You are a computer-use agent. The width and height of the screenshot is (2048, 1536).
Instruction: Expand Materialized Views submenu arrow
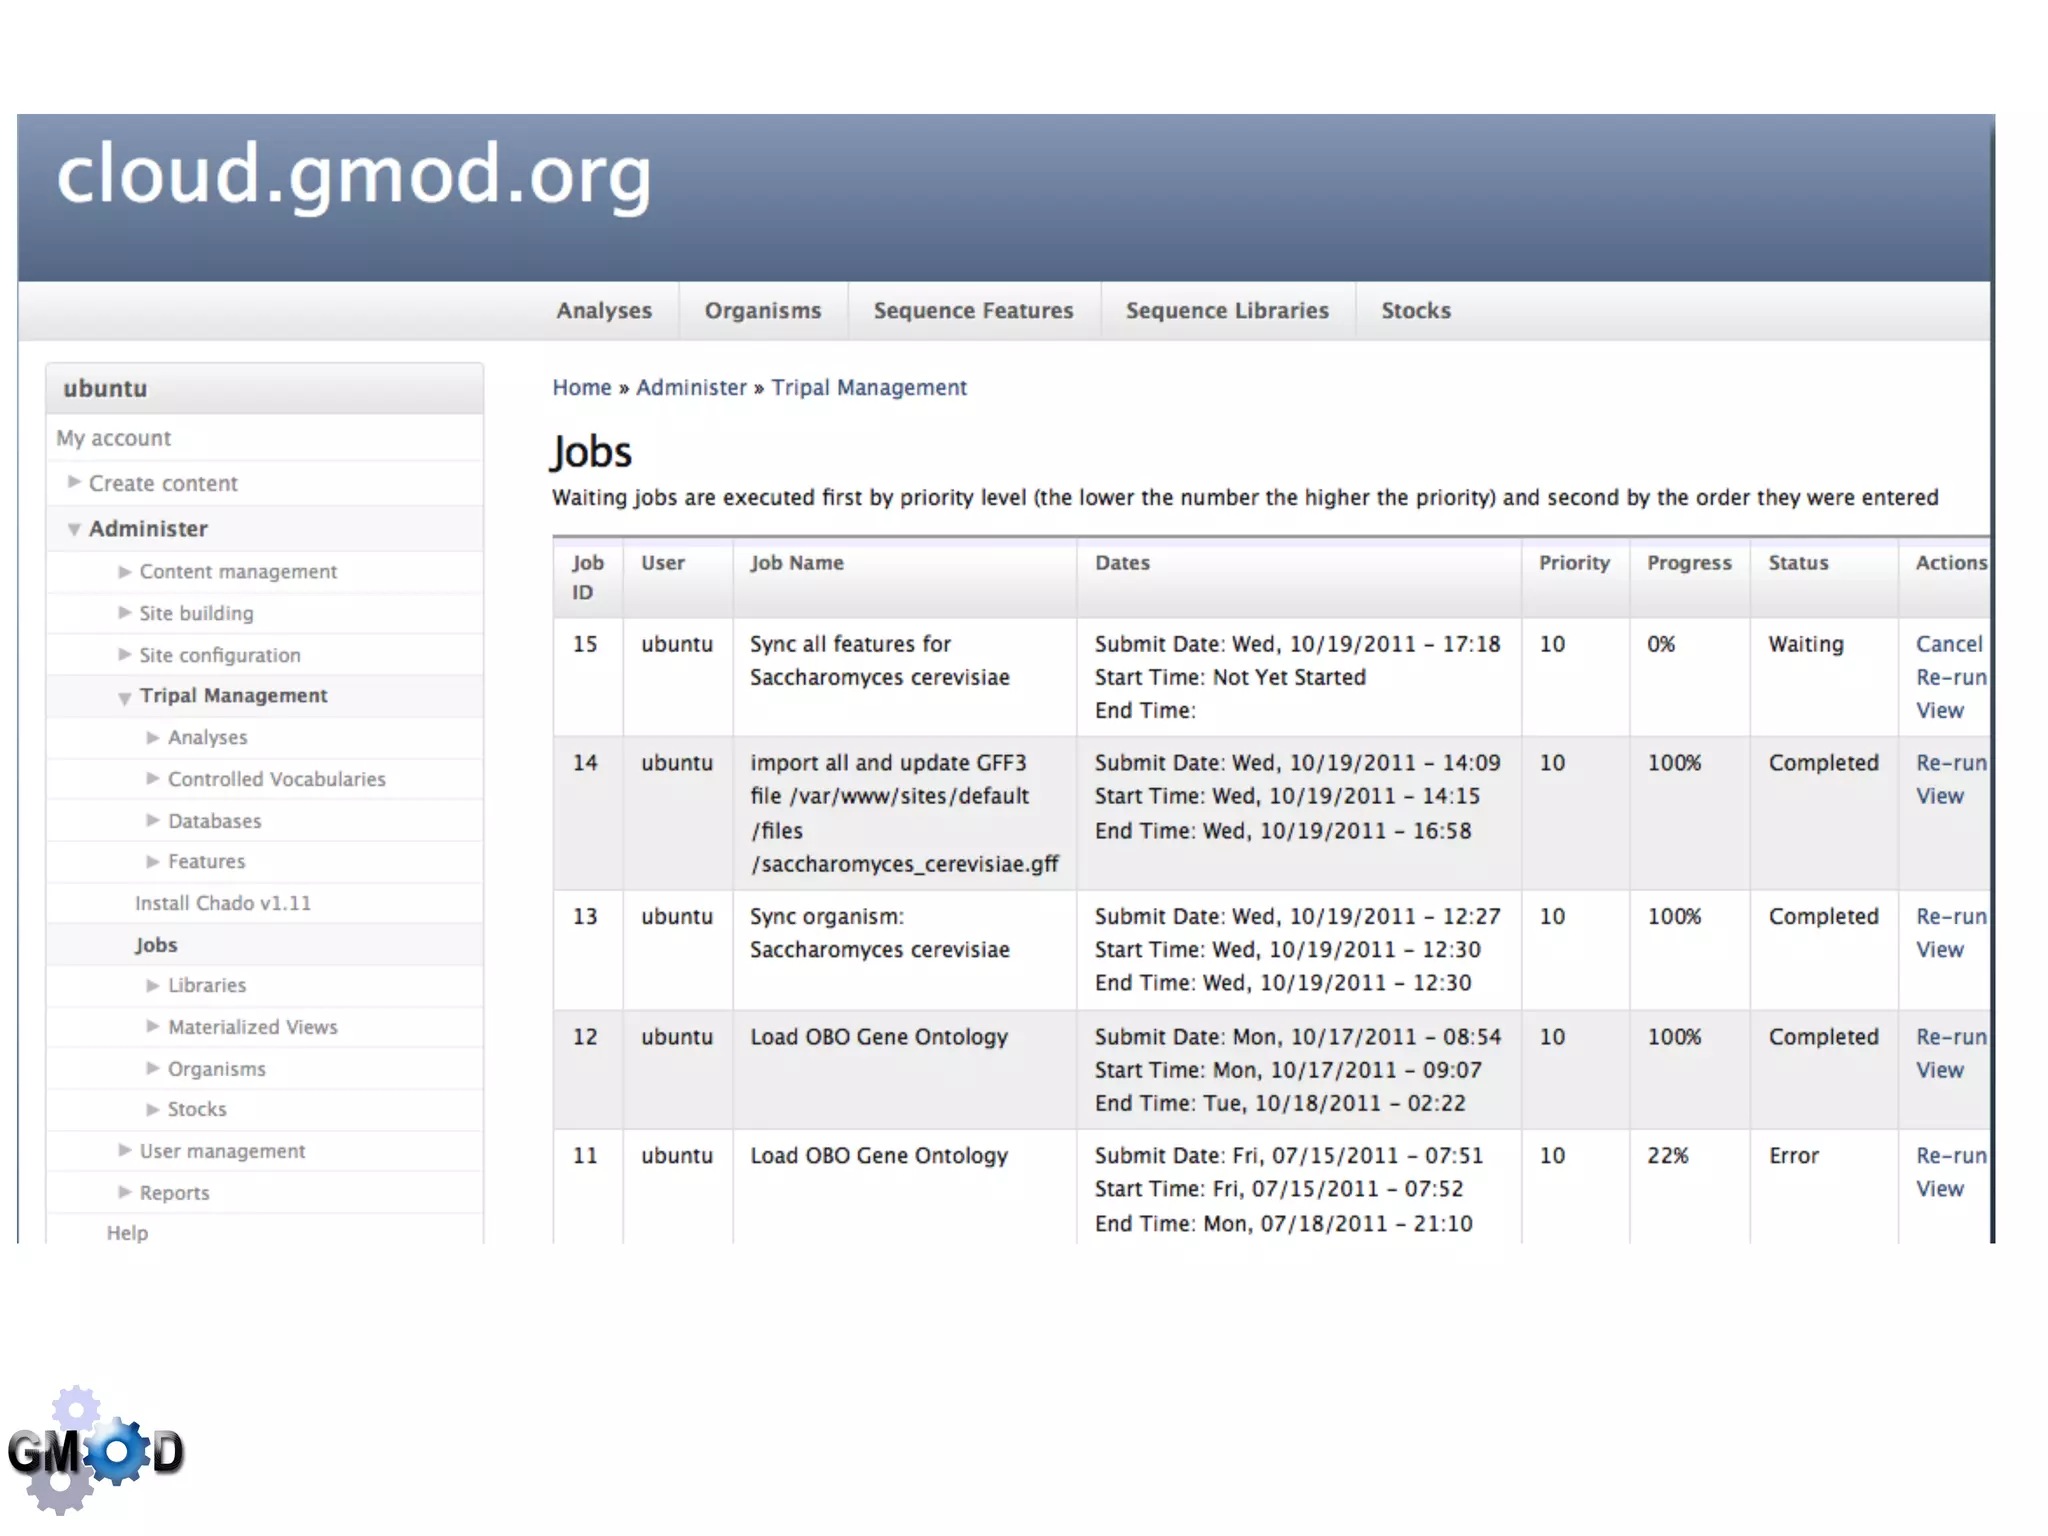coord(153,1027)
